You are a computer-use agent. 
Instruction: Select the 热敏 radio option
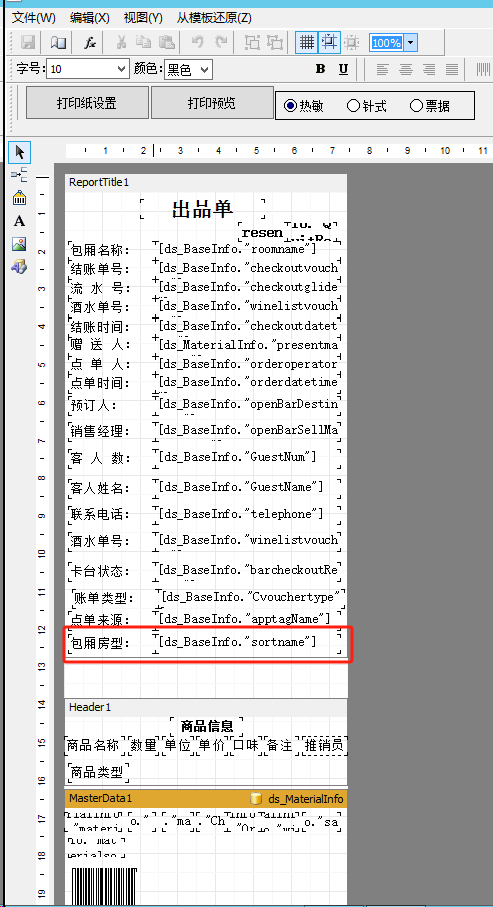[304, 106]
